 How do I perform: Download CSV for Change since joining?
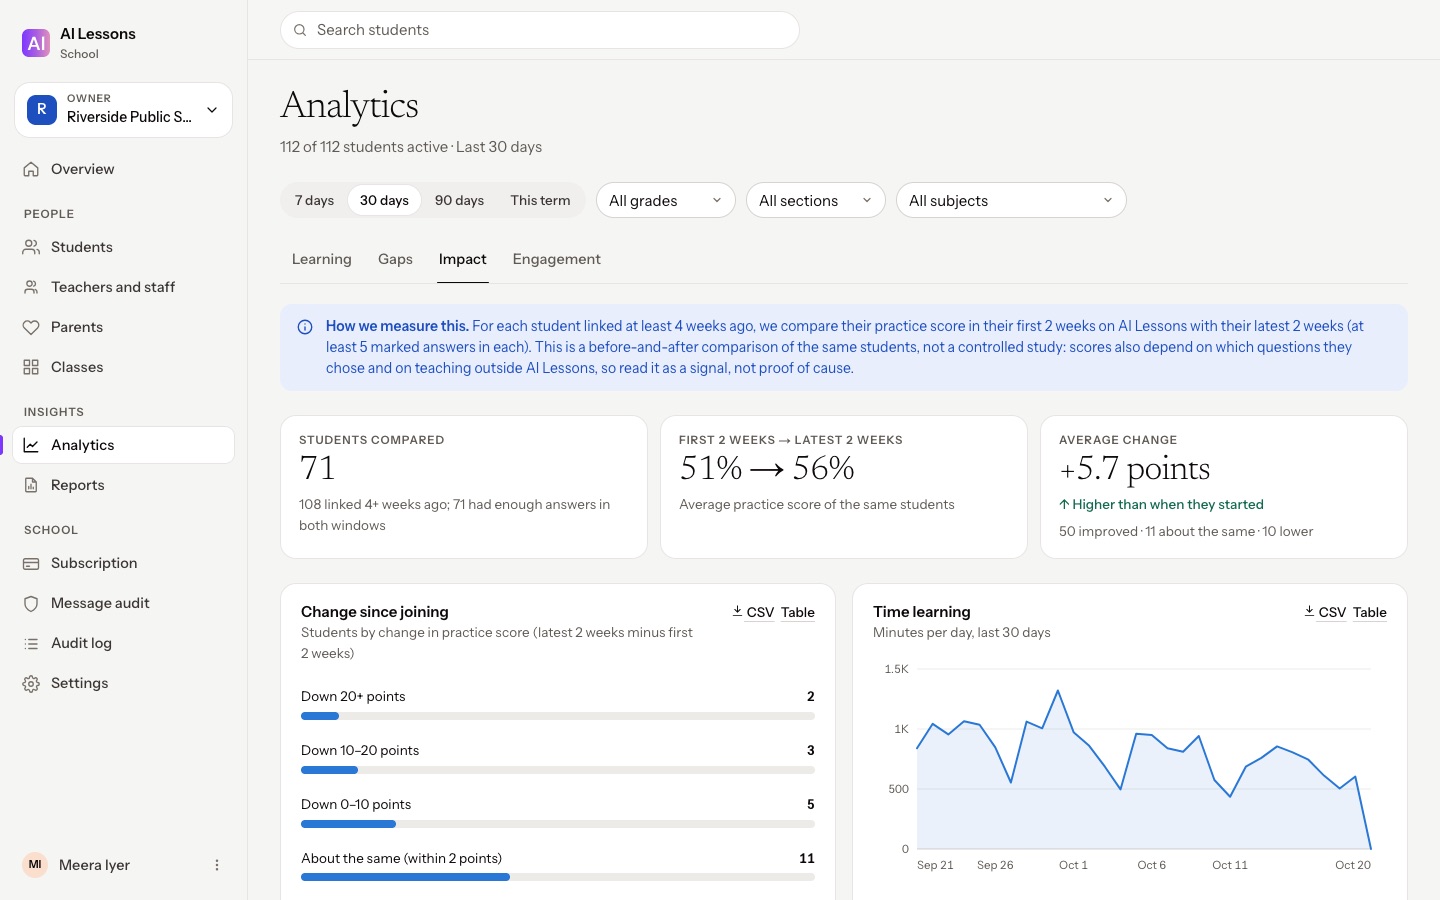coord(753,612)
